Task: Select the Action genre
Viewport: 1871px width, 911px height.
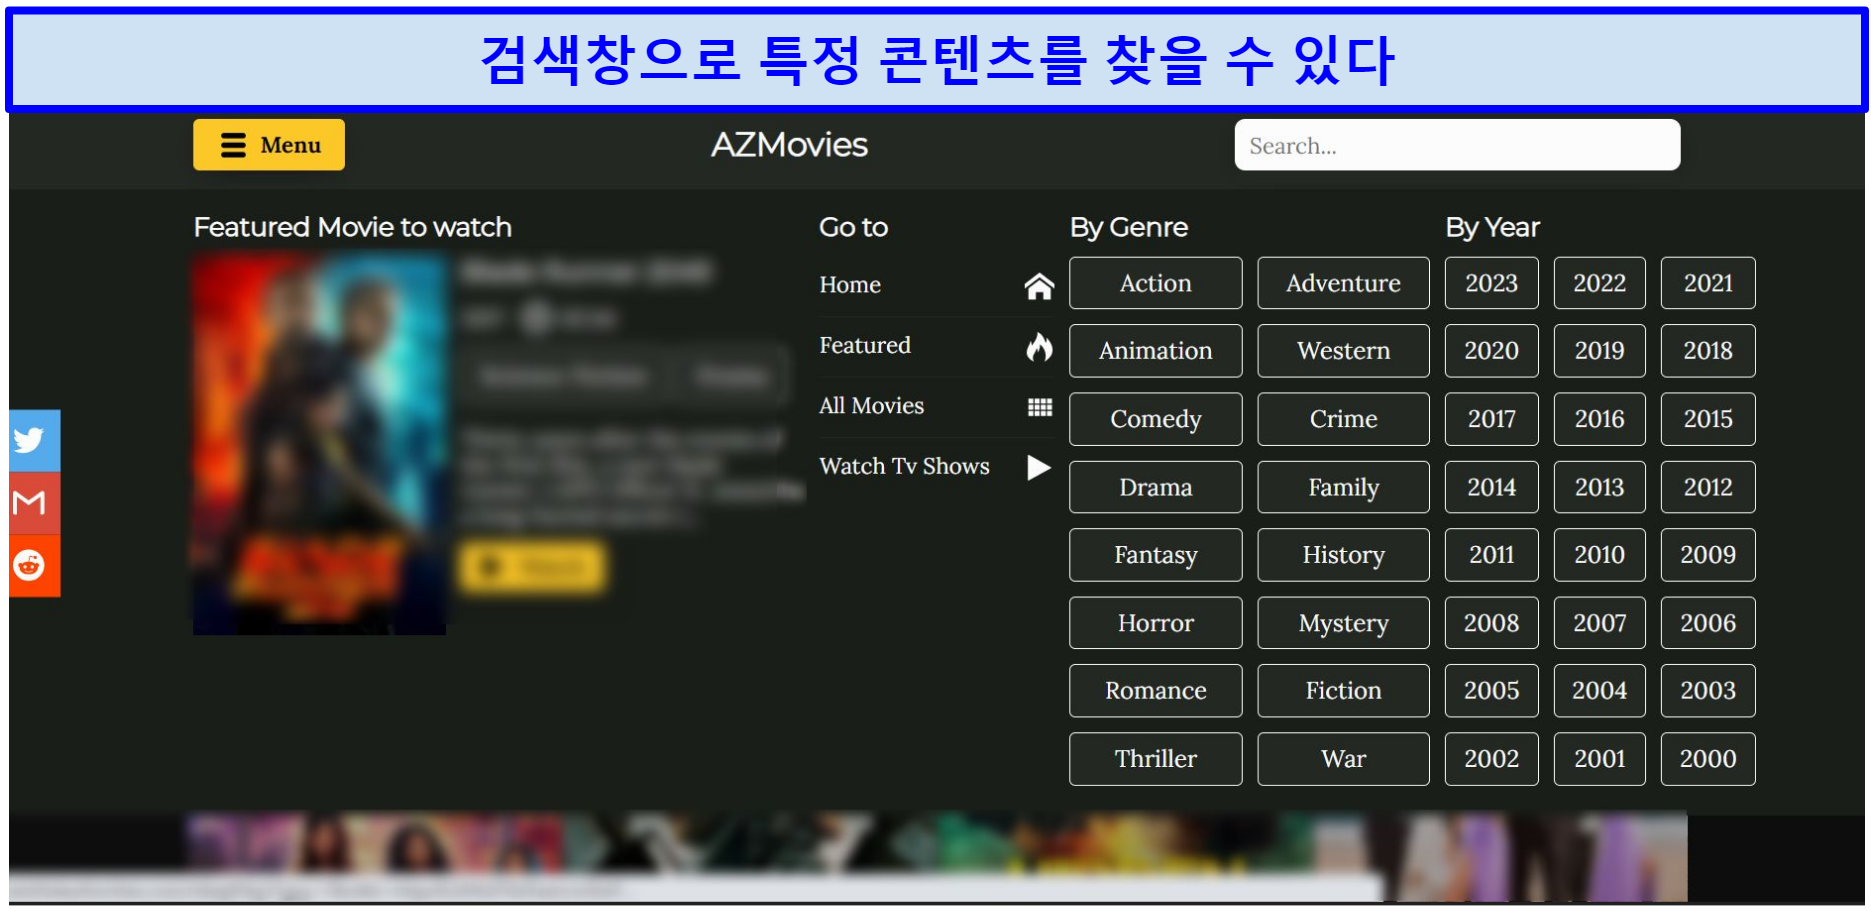Action: tap(1155, 283)
